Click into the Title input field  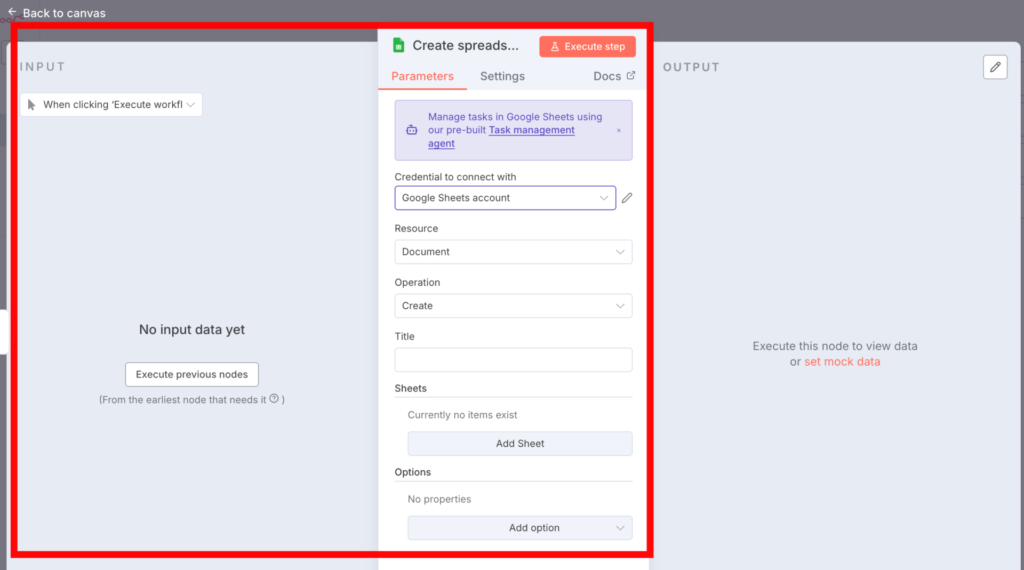click(x=513, y=360)
